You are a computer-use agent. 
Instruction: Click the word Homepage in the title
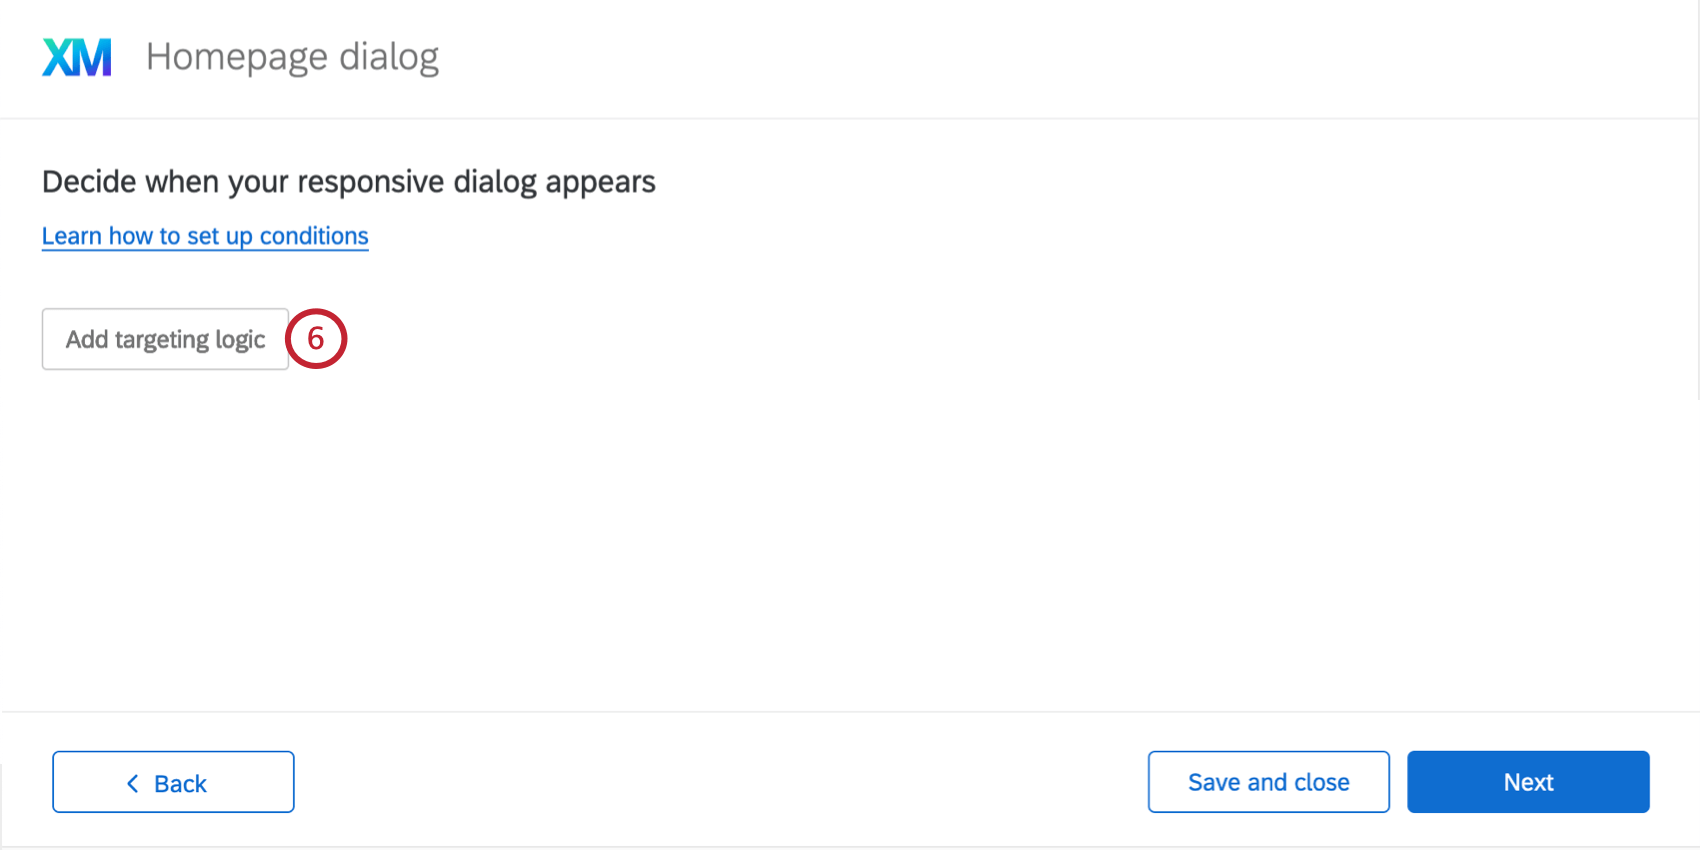tap(237, 58)
